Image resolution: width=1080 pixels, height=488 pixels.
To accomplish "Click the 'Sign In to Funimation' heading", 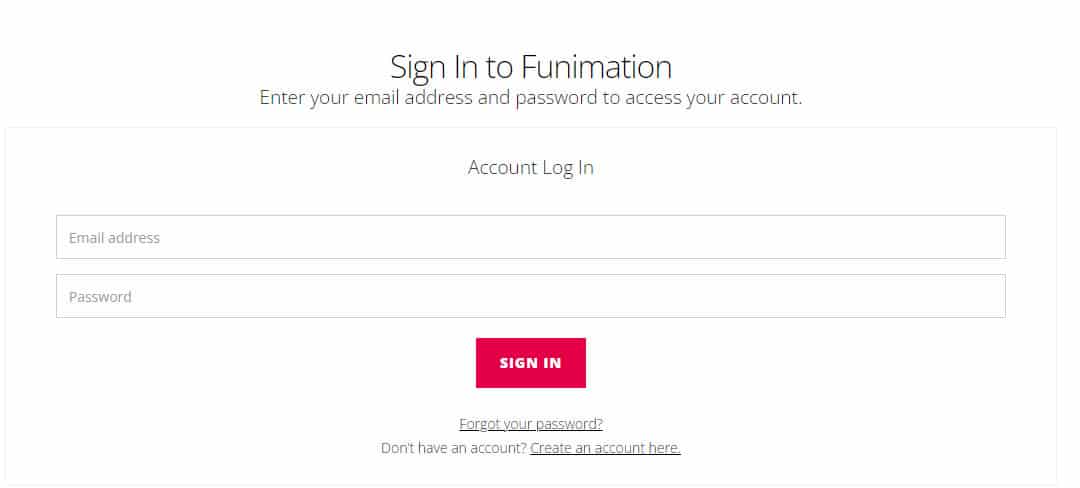I will pyautogui.click(x=530, y=67).
